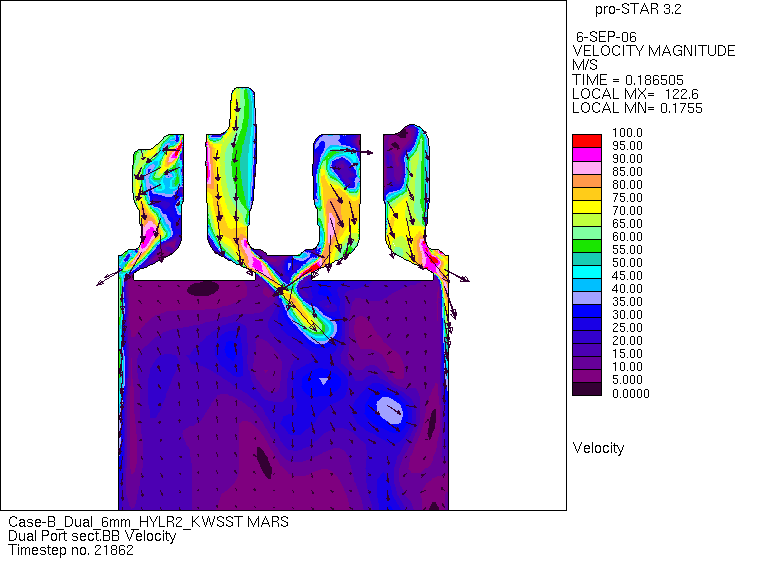Select the VELOCITY MAGNITUDE label
Viewport: 757px width, 567px height.
pos(654,51)
